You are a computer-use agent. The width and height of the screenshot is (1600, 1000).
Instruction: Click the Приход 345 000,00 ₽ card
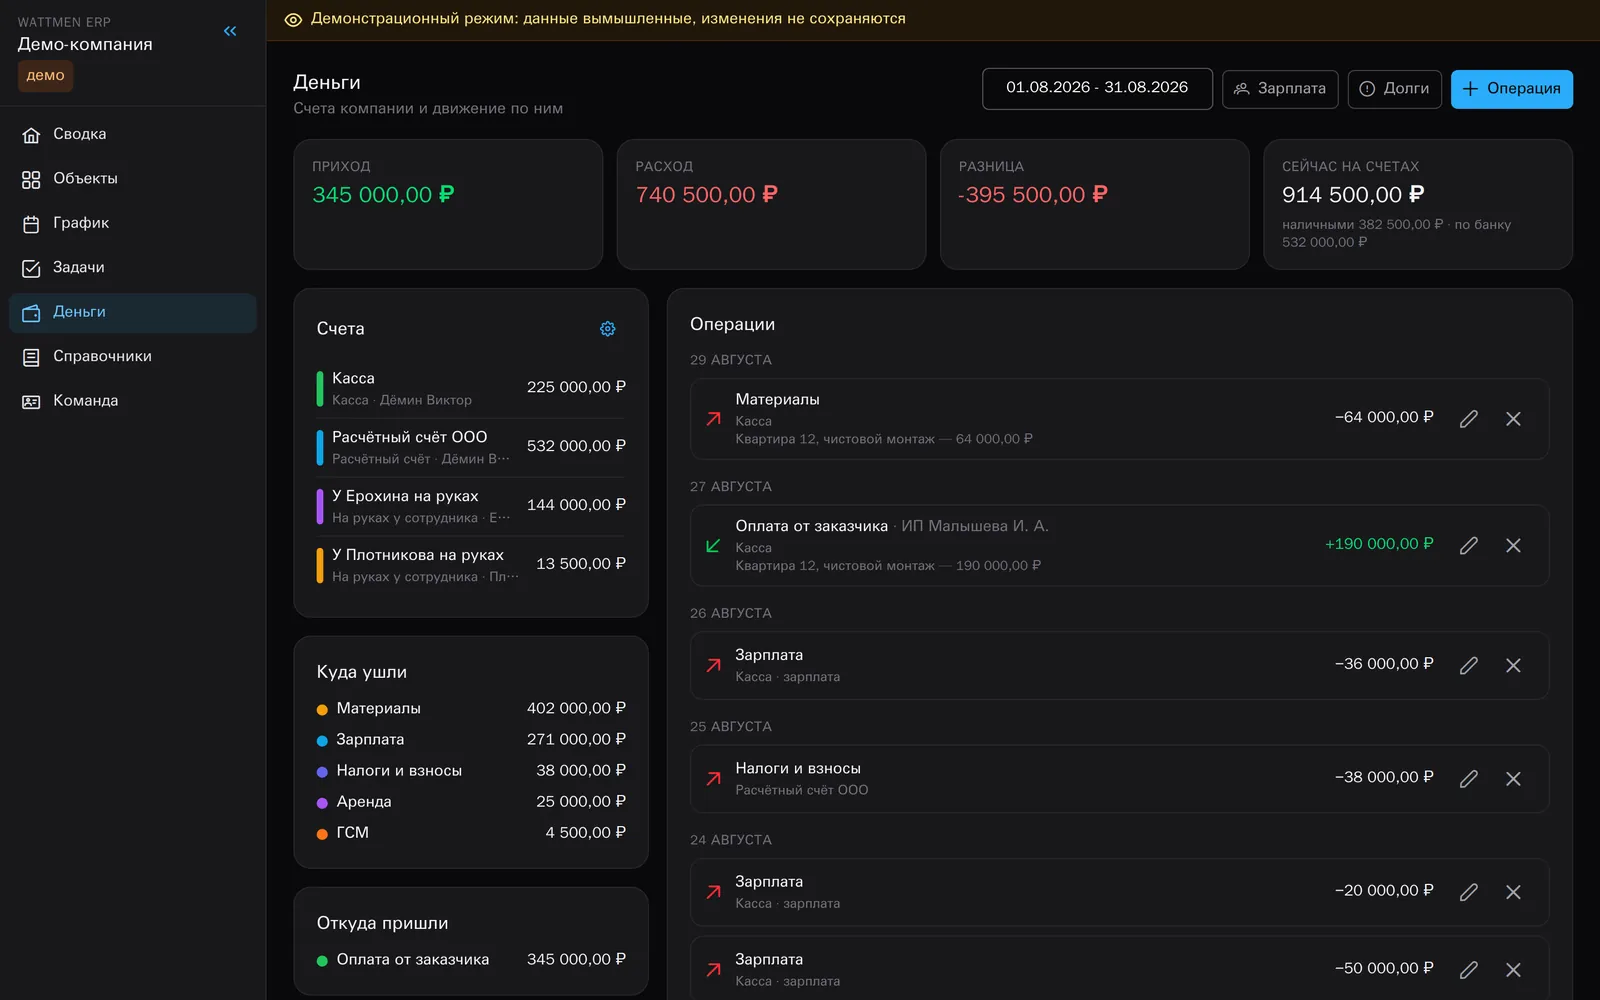(448, 204)
